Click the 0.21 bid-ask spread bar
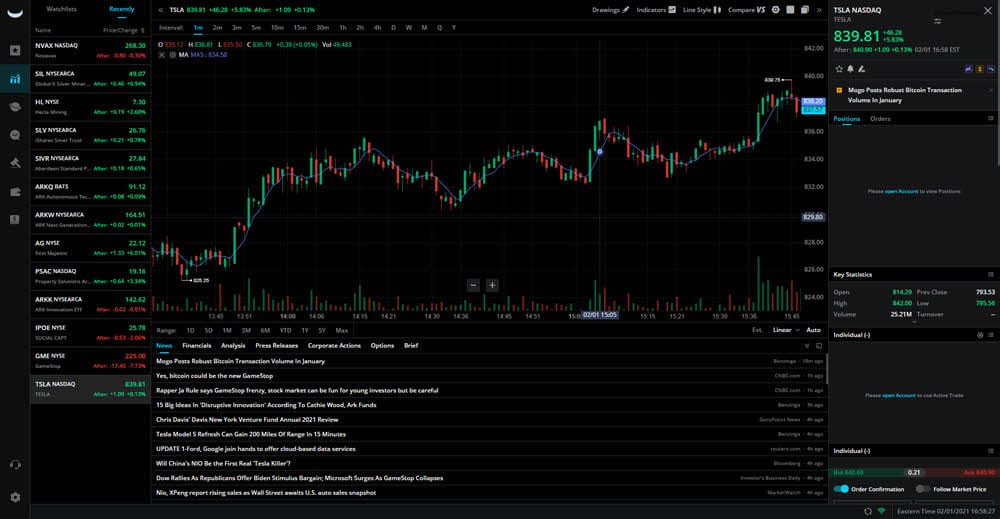The width and height of the screenshot is (1000, 519). point(914,472)
